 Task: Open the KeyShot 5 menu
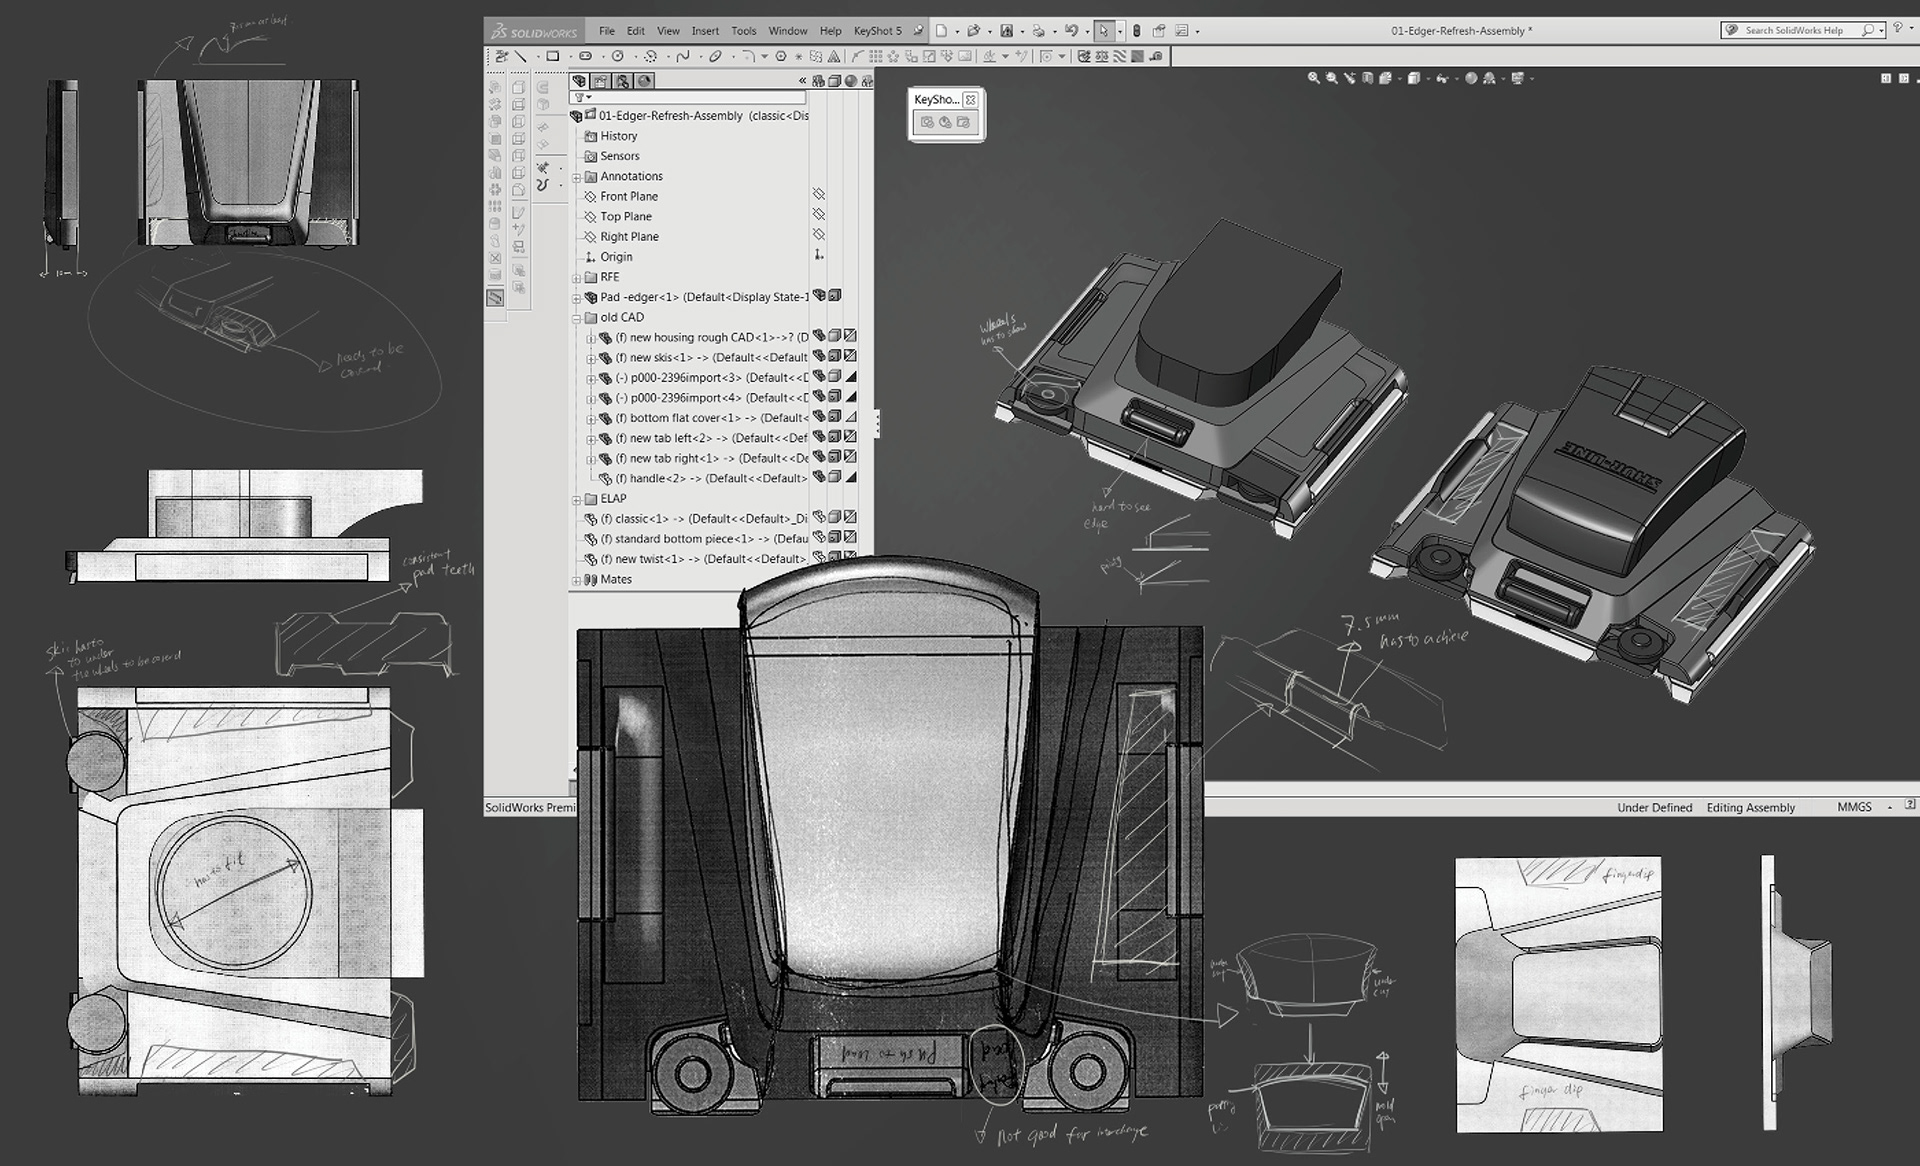point(877,31)
